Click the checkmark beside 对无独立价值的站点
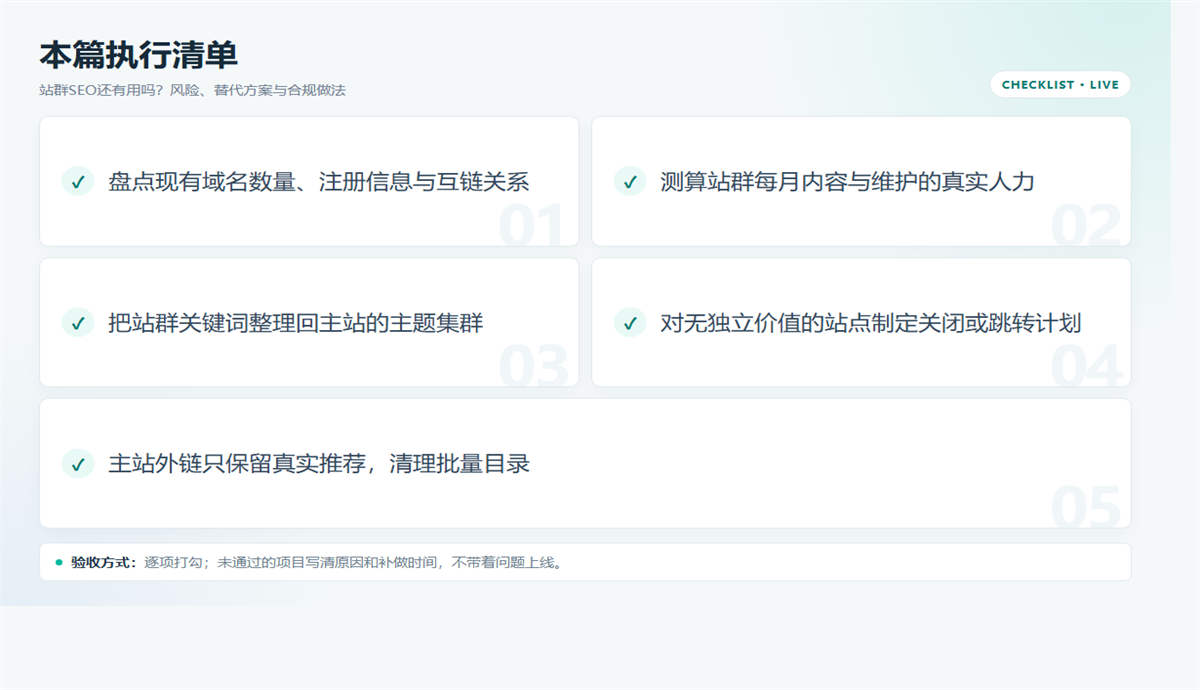 (630, 323)
